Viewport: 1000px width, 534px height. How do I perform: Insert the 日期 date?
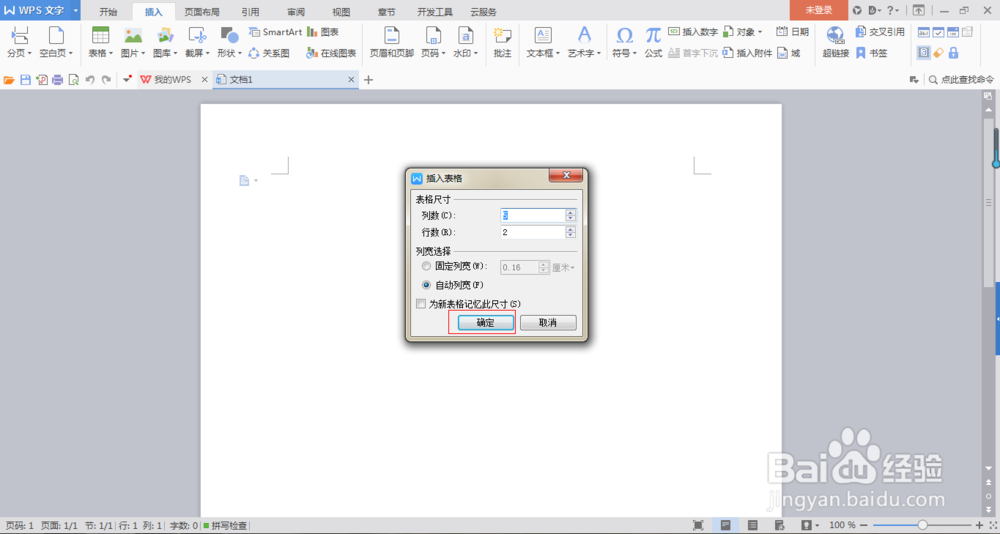[x=793, y=32]
